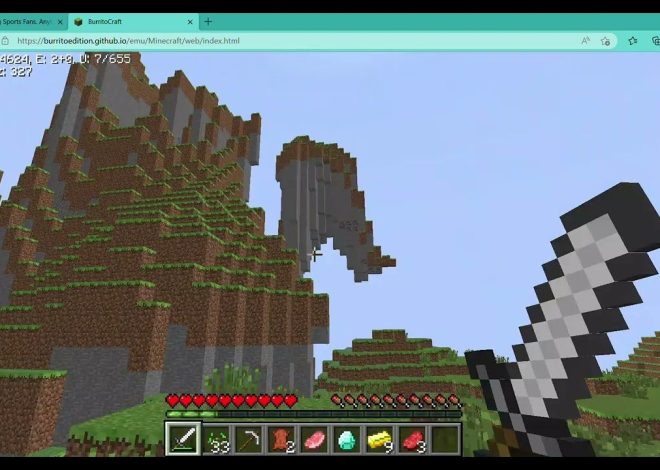
Task: Add this page to favorites star icon
Action: pyautogui.click(x=605, y=41)
